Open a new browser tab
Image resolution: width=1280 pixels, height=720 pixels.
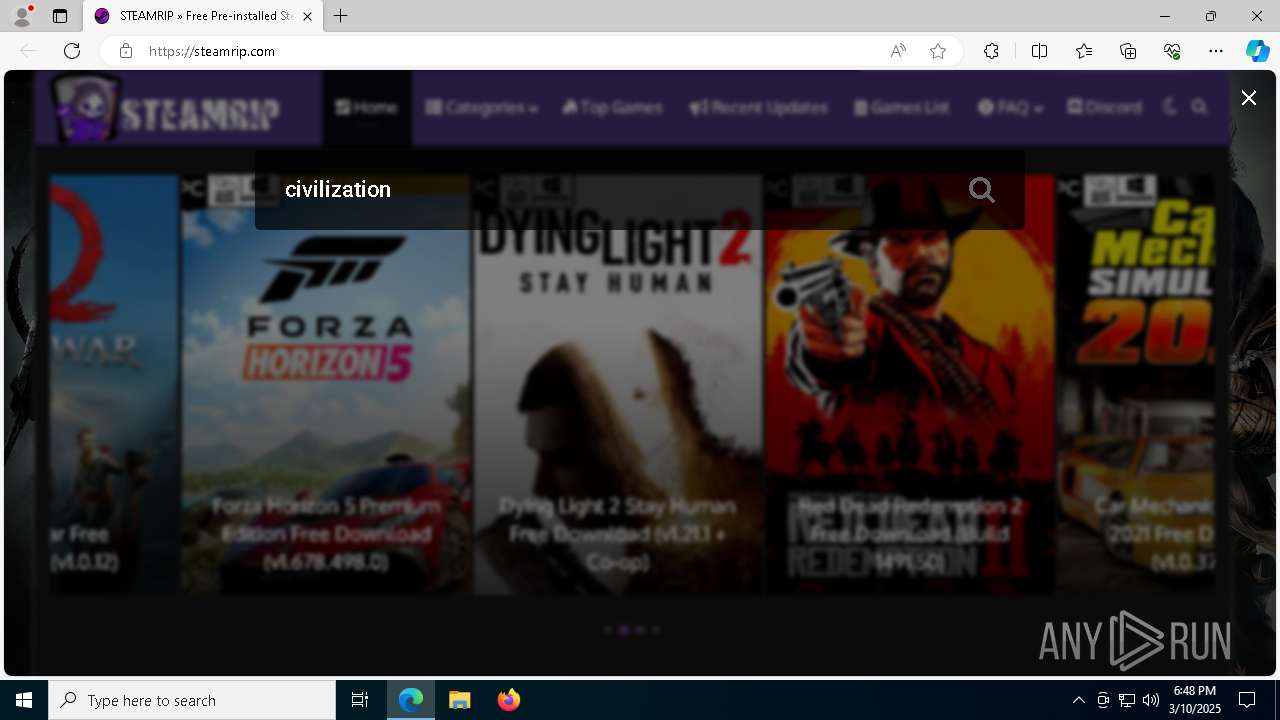(341, 16)
